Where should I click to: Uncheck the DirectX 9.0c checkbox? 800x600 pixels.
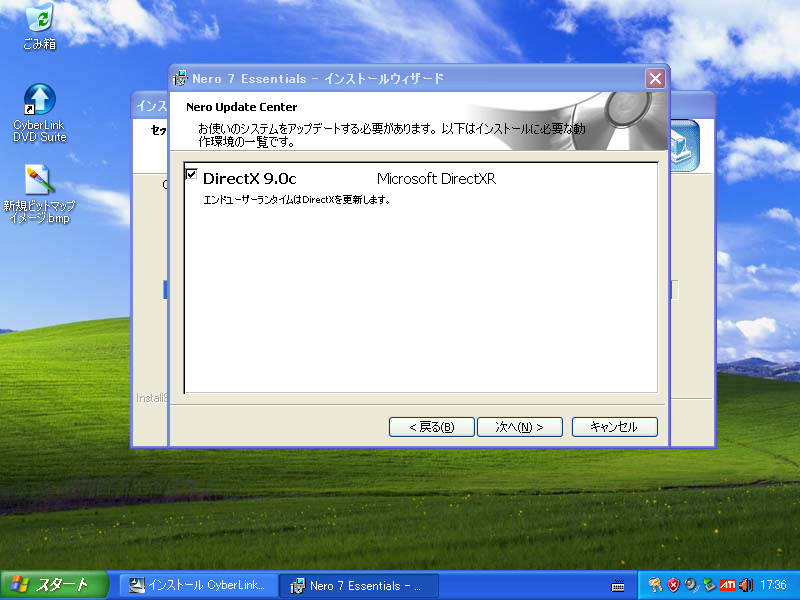191,174
